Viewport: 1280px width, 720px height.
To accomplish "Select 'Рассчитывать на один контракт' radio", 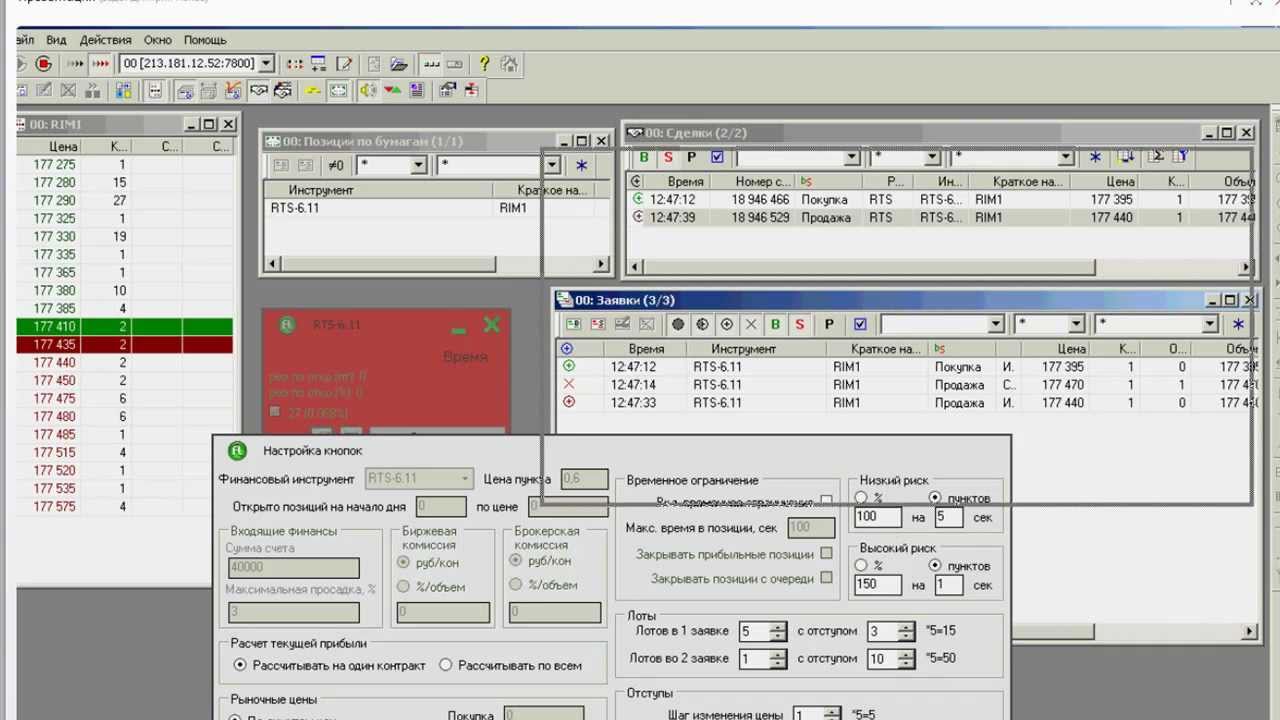I will (239, 665).
